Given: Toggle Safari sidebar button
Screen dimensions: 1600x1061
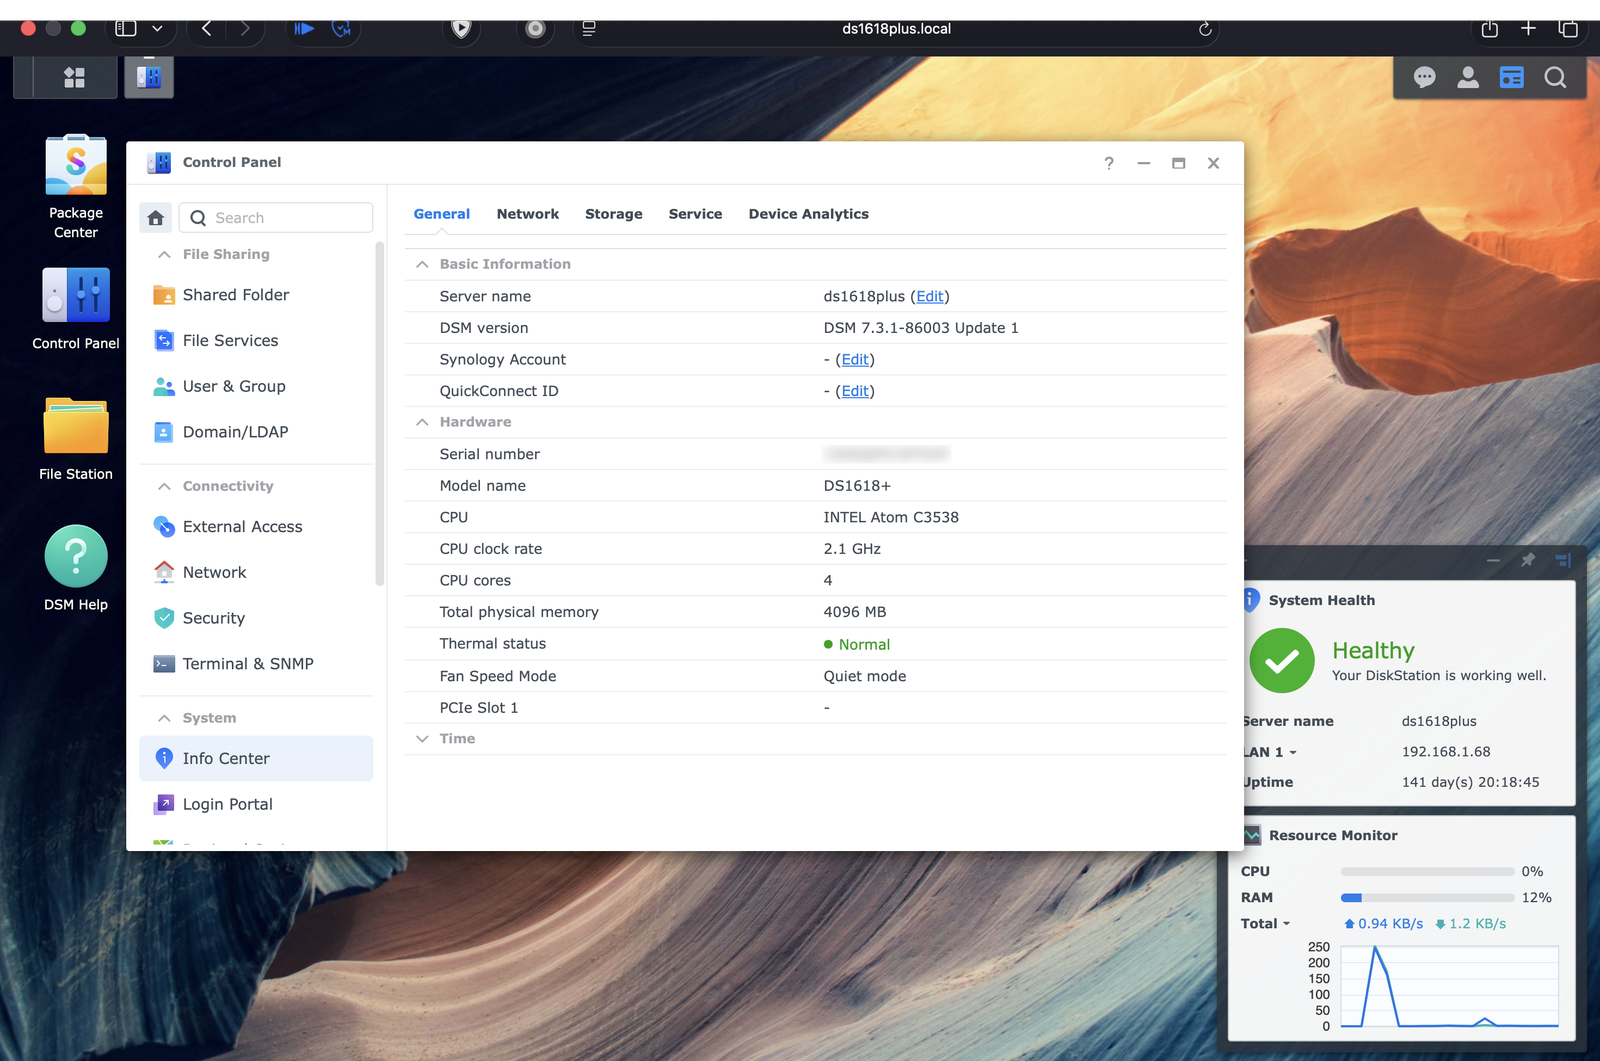Looking at the screenshot, I should tap(126, 29).
